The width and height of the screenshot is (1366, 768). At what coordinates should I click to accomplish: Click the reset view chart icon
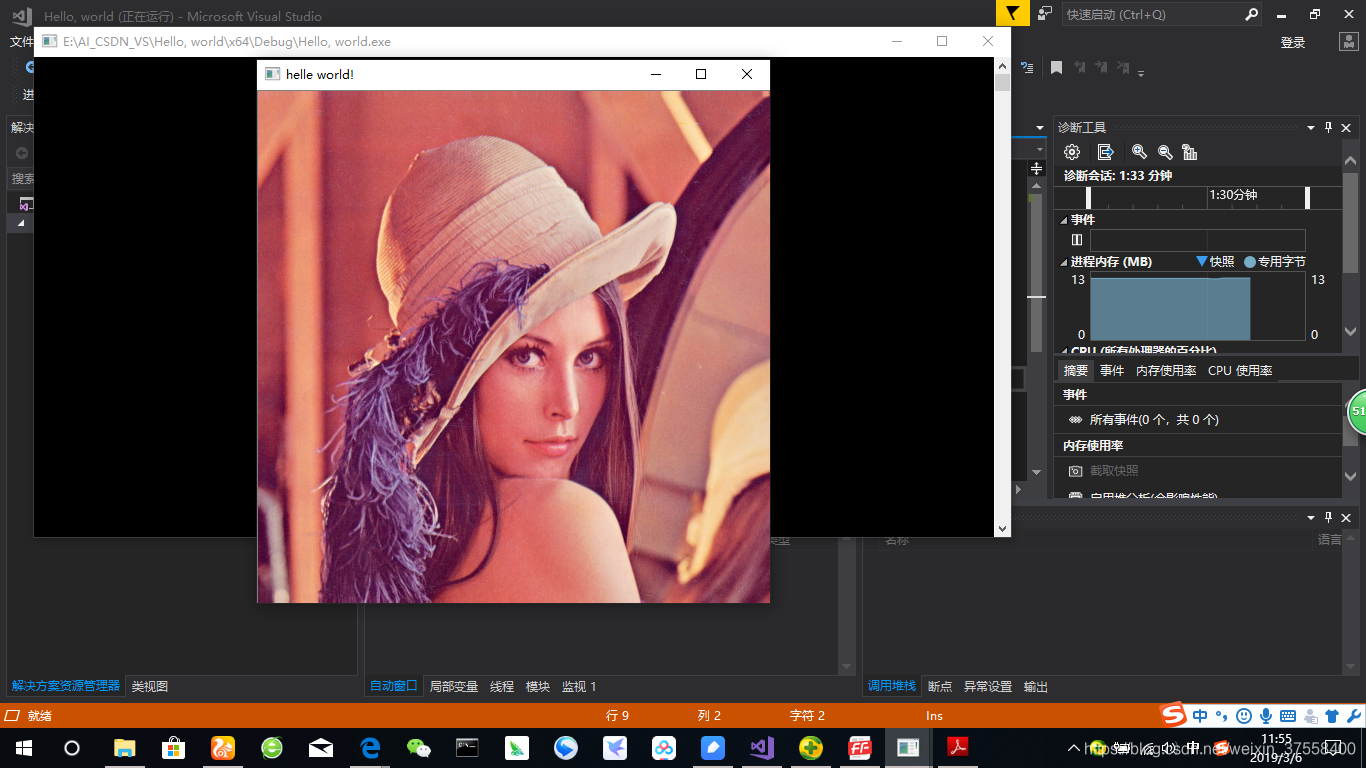[1190, 152]
